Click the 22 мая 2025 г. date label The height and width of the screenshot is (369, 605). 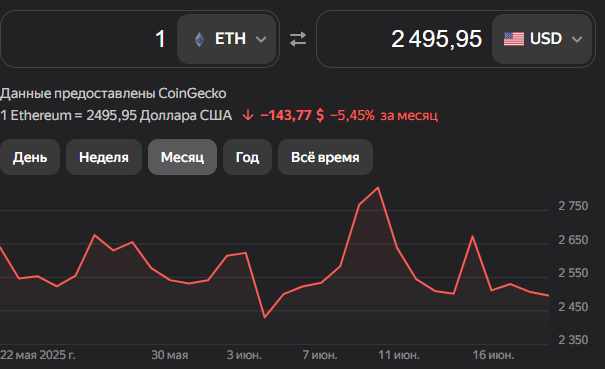(x=38, y=355)
